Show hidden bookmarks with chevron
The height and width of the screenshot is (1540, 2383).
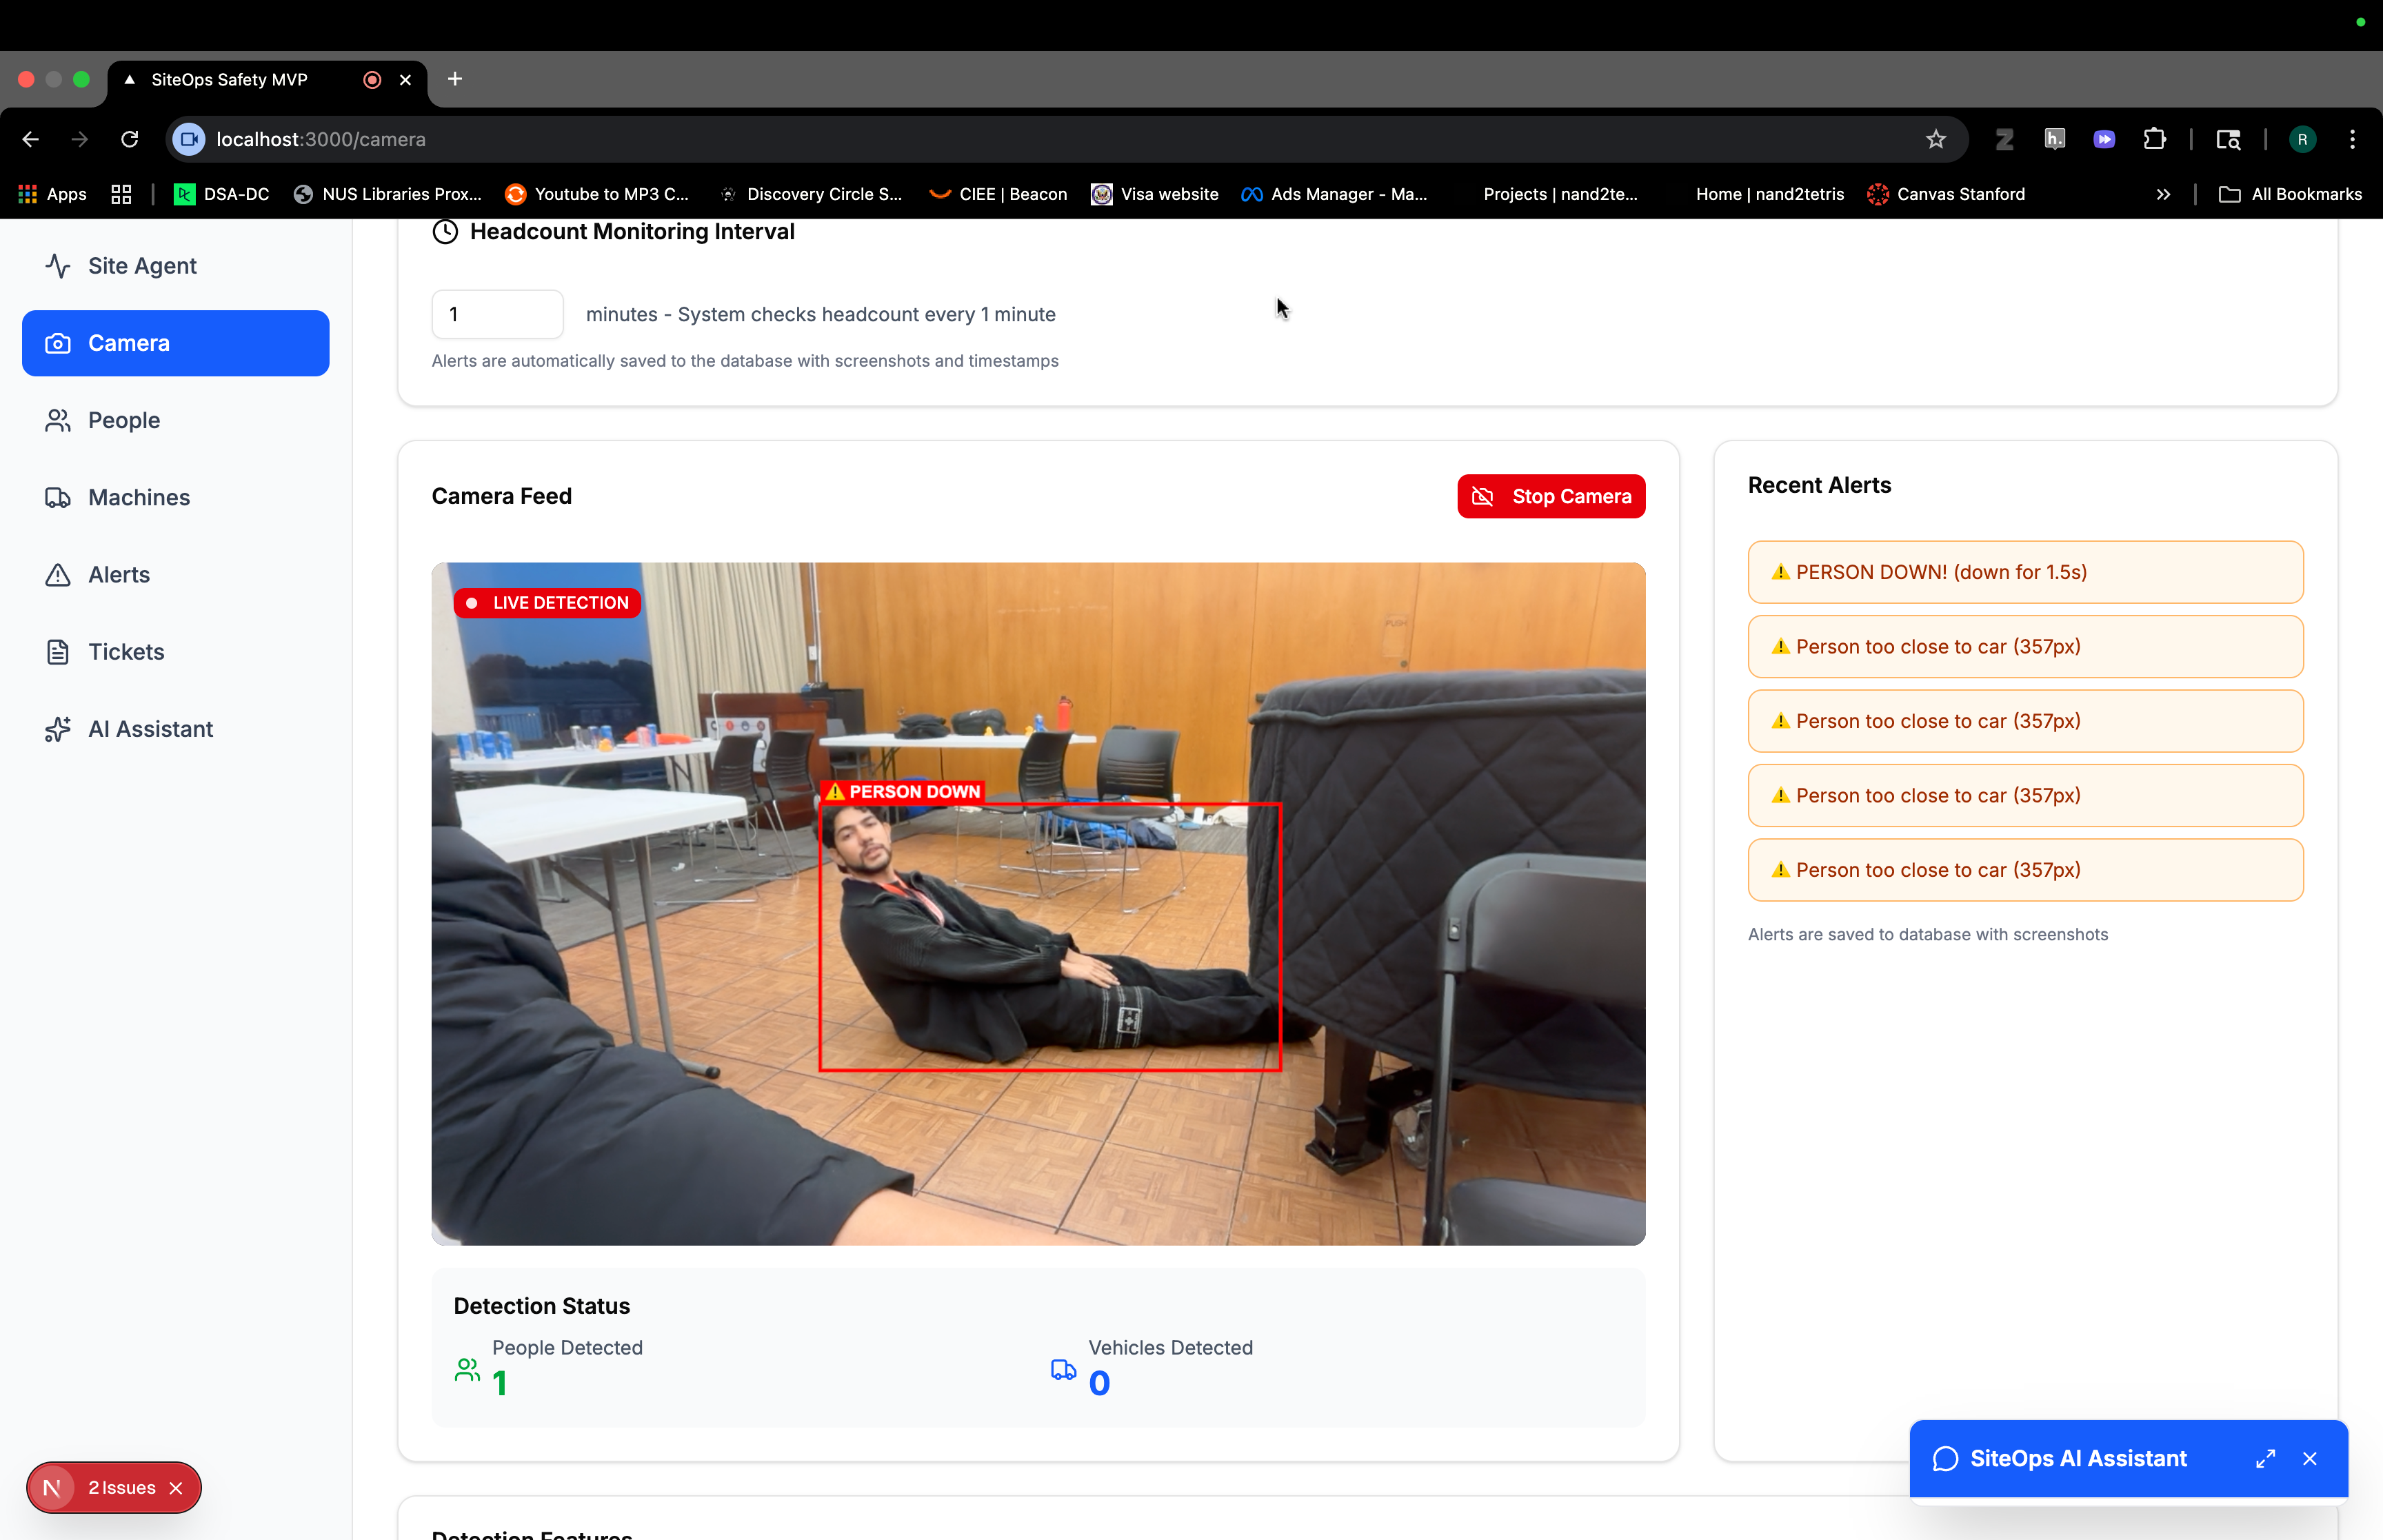(2163, 194)
